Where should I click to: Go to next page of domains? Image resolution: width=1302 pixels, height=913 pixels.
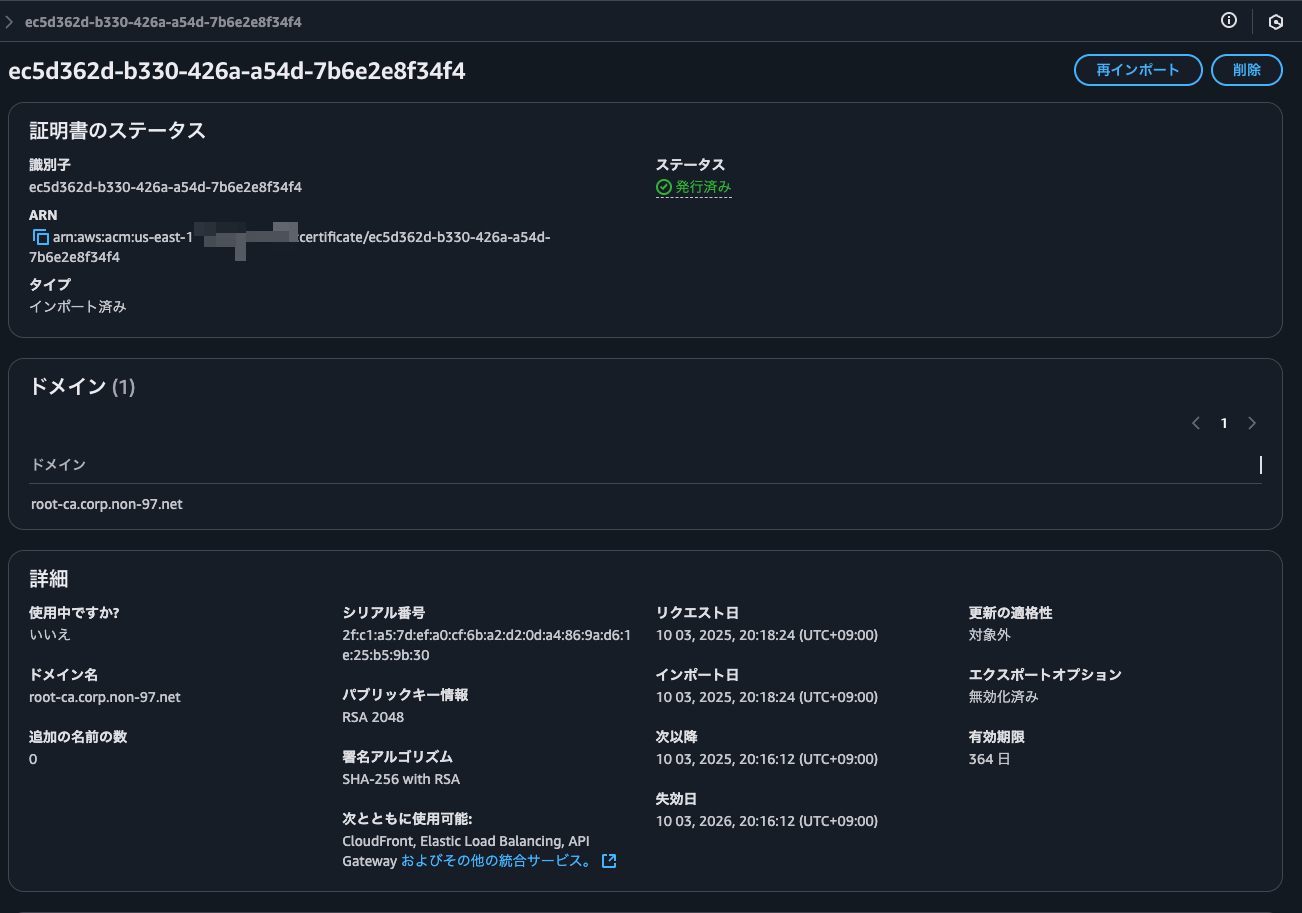[1252, 423]
